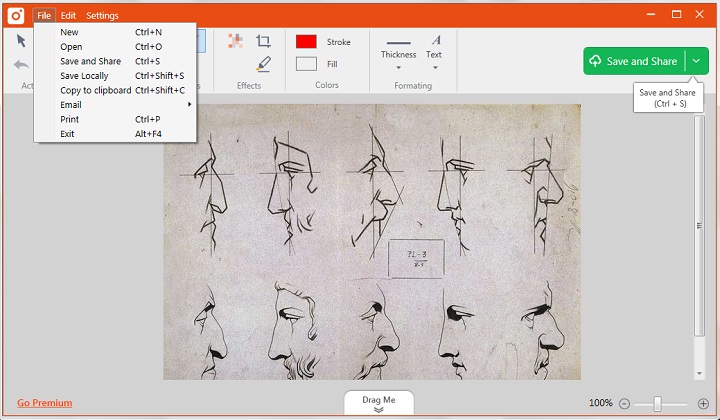Choose Save Locally from File menu
The height and width of the screenshot is (420, 720).
[115, 76]
